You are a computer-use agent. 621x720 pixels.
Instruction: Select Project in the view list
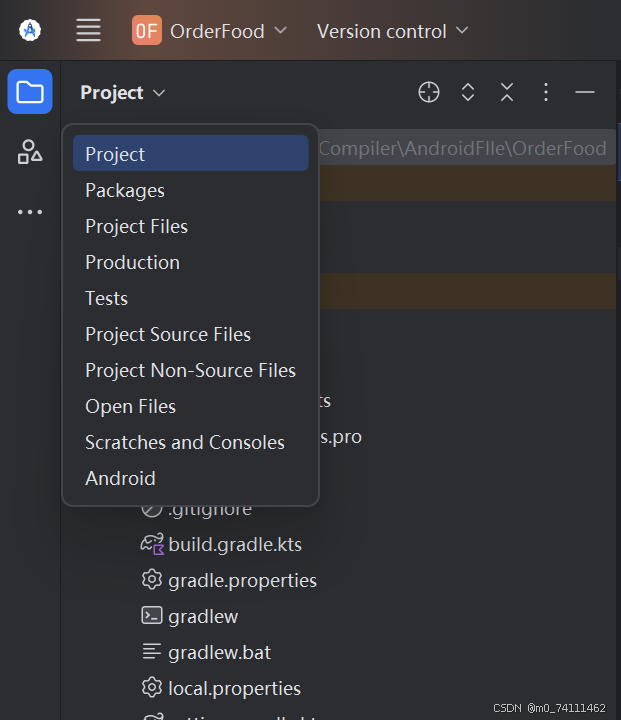[191, 153]
